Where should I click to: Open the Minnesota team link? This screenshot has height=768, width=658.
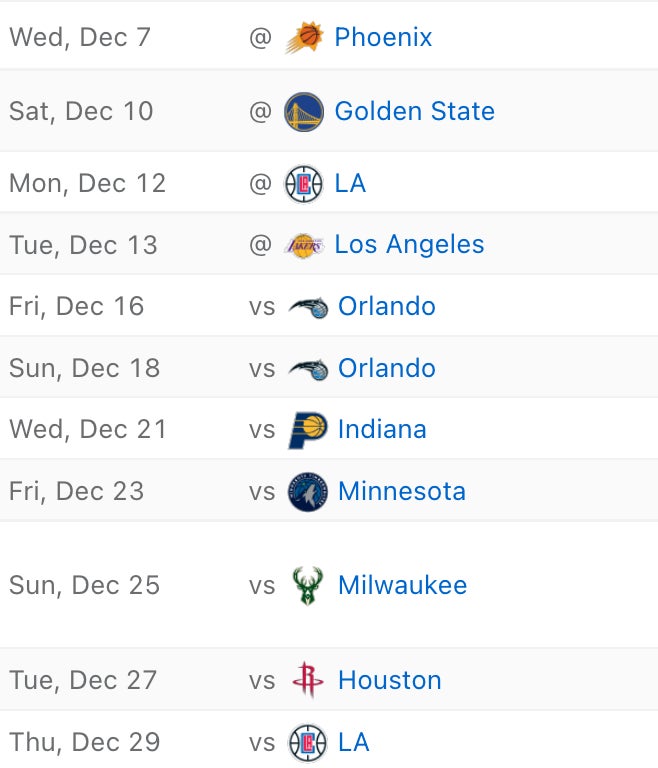[401, 492]
